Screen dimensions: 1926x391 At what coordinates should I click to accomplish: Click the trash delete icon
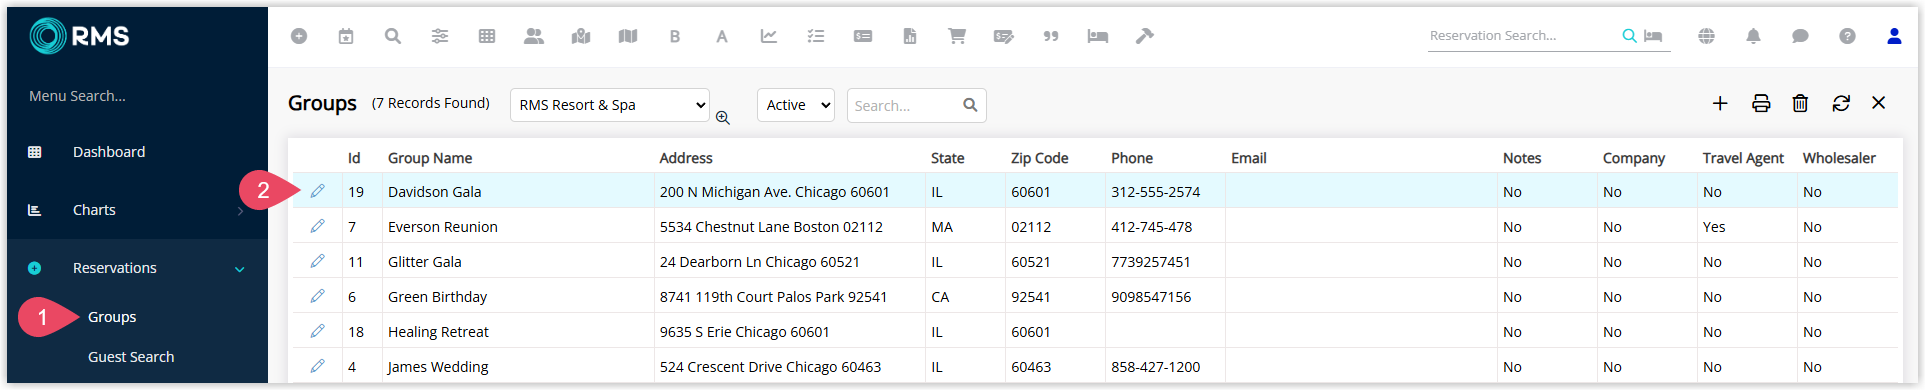pyautogui.click(x=1800, y=103)
